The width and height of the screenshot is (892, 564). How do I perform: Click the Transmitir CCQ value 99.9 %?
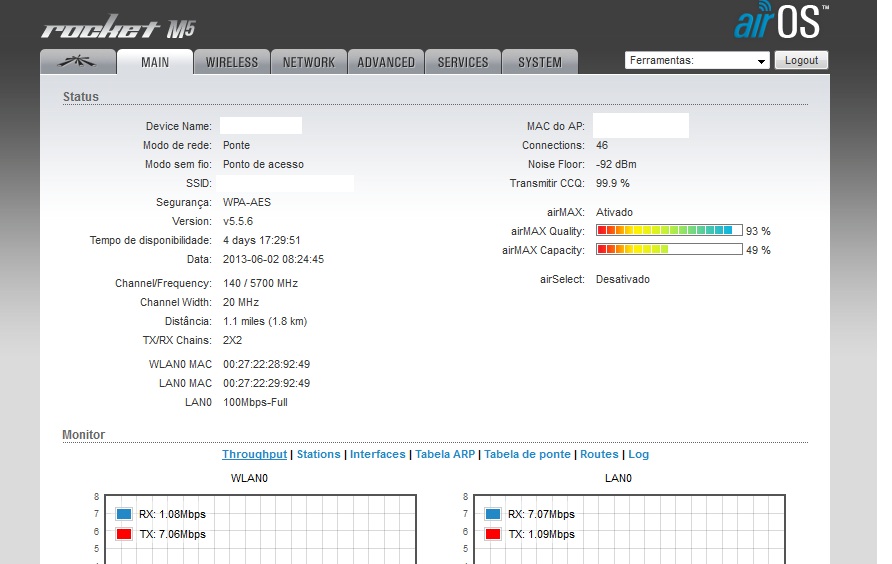point(613,183)
